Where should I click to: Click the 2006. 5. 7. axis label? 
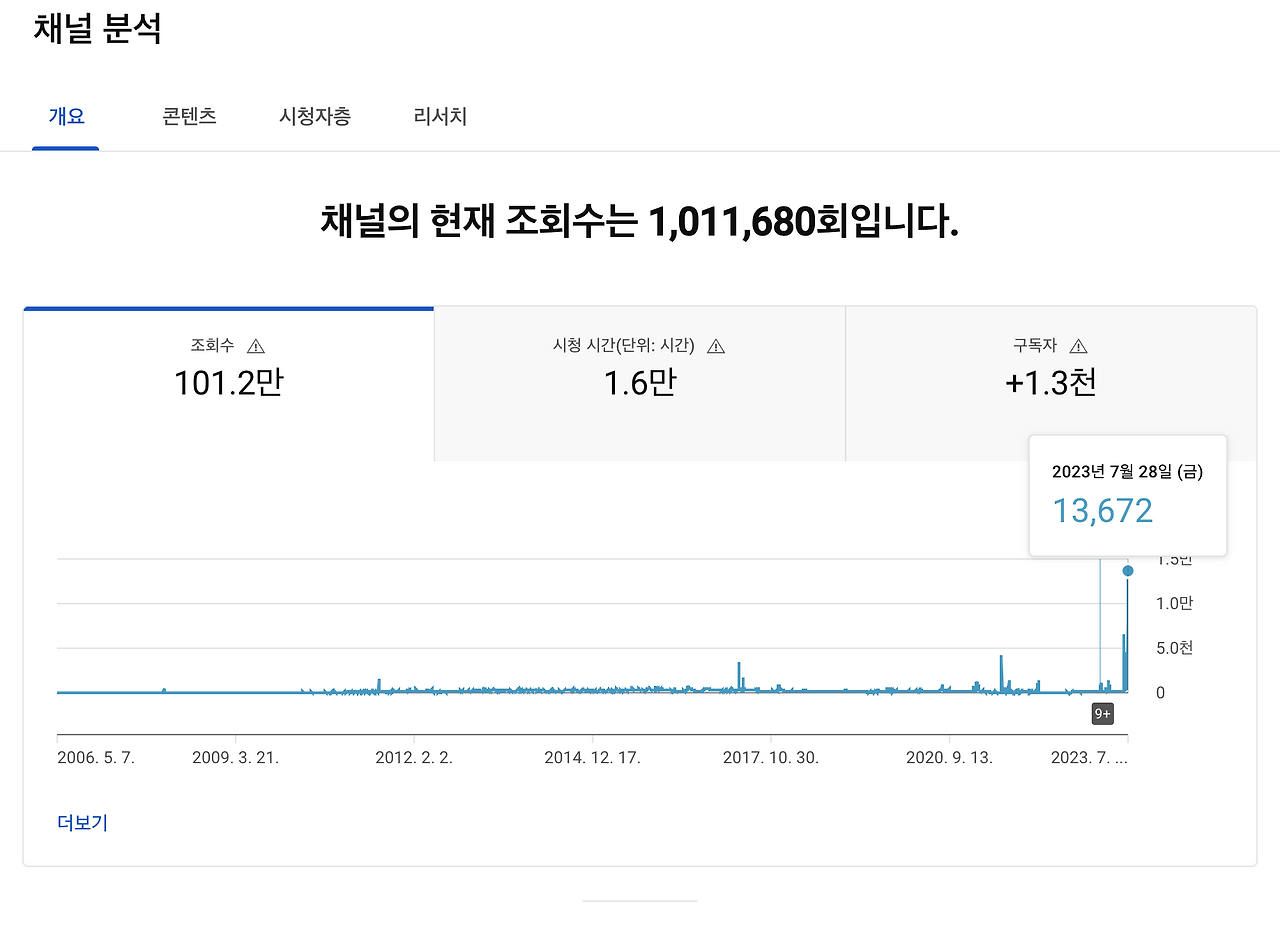click(96, 758)
